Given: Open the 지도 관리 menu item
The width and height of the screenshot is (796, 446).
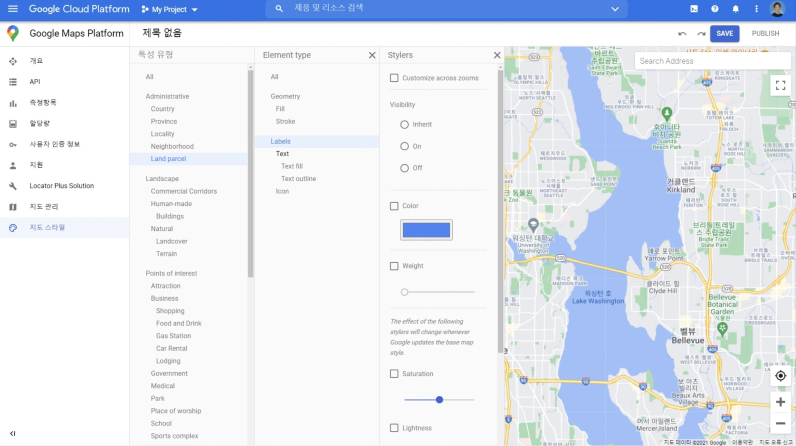Looking at the screenshot, I should point(44,207).
